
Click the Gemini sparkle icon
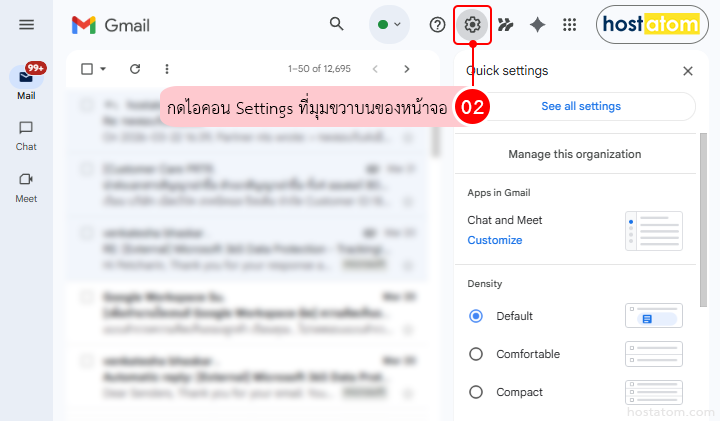click(x=537, y=25)
